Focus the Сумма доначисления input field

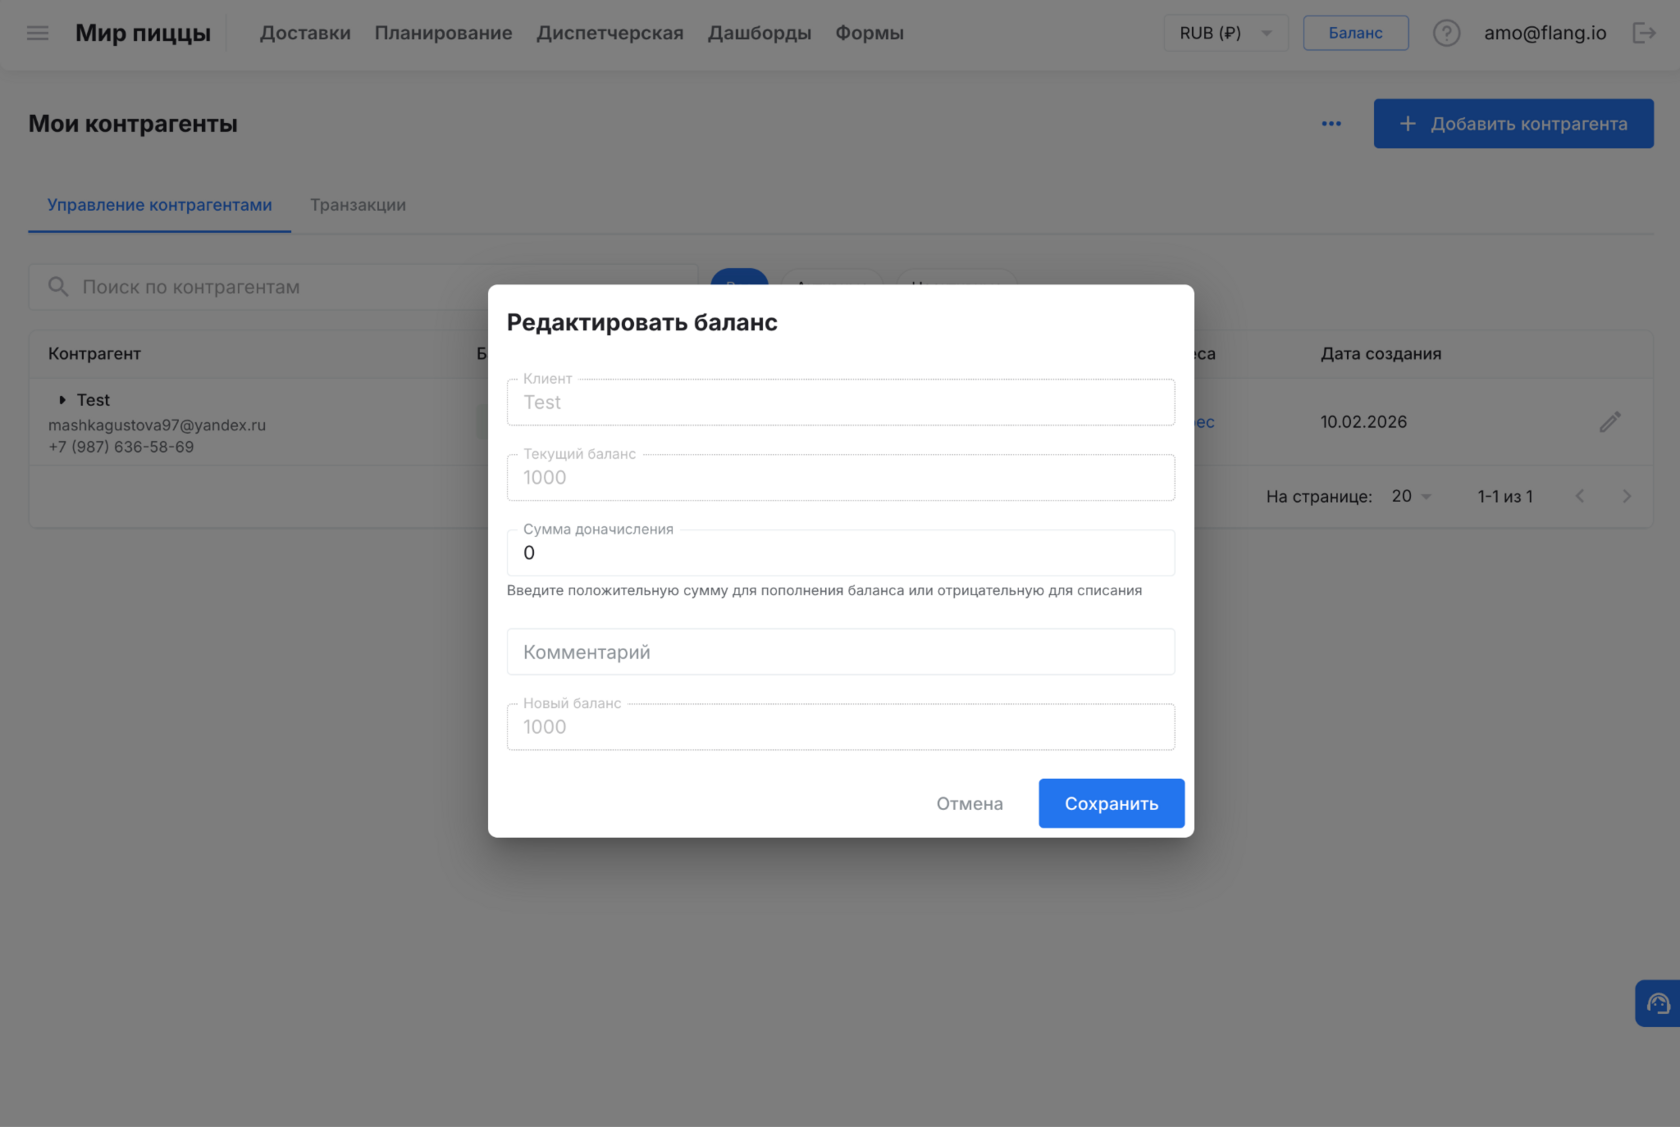coord(840,553)
